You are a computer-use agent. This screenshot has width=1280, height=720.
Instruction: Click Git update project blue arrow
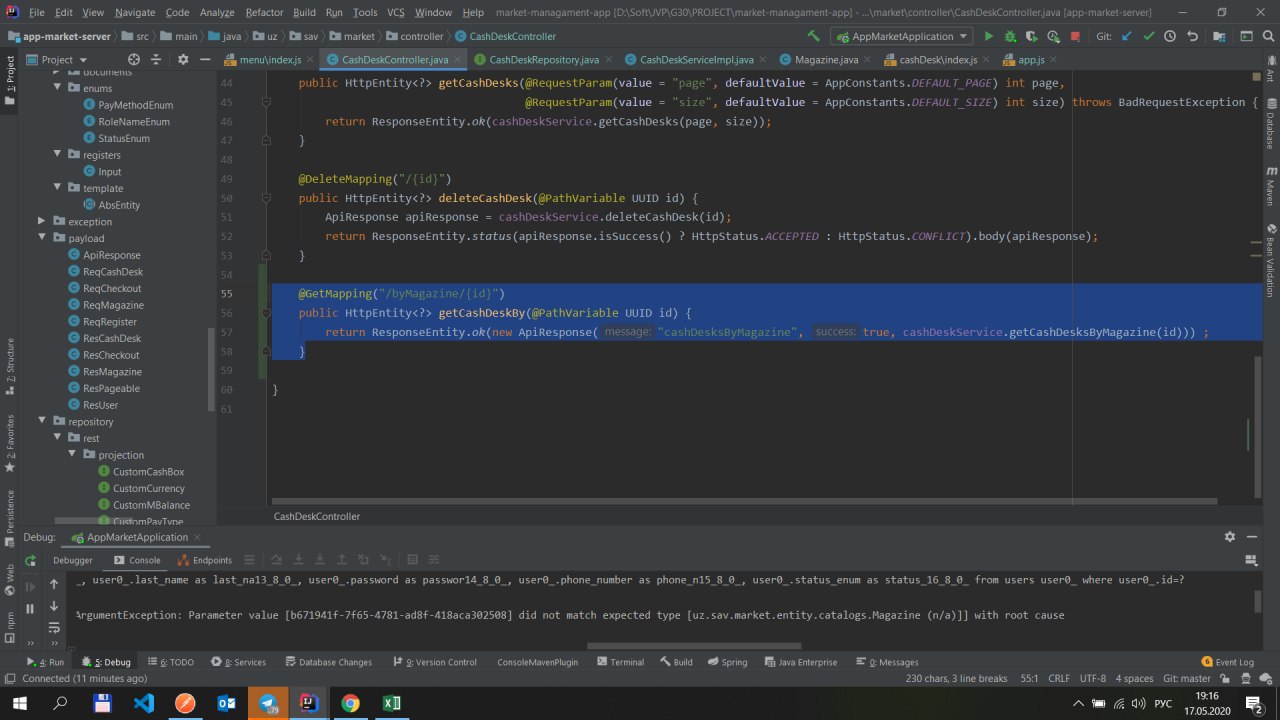click(x=1127, y=36)
